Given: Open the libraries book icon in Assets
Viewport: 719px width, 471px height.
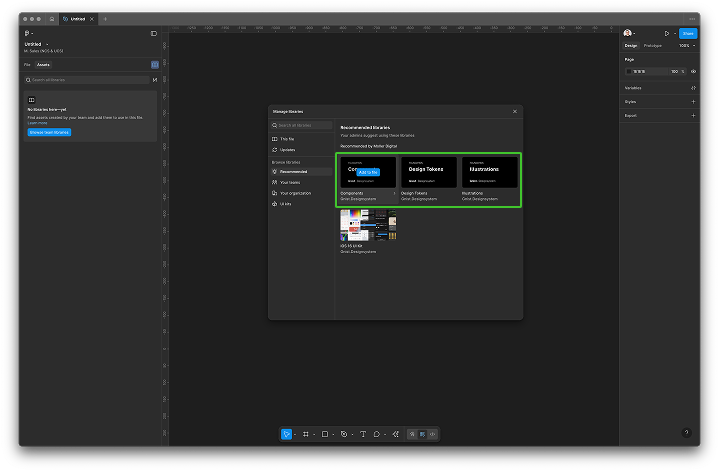Looking at the screenshot, I should tap(155, 64).
